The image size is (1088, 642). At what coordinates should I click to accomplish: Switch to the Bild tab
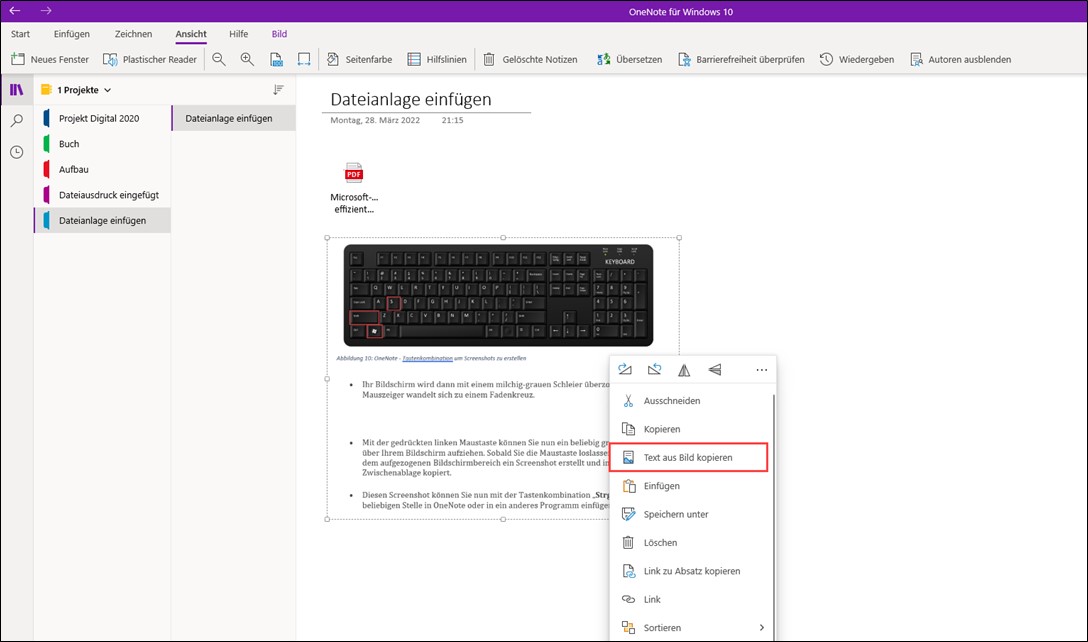(279, 34)
